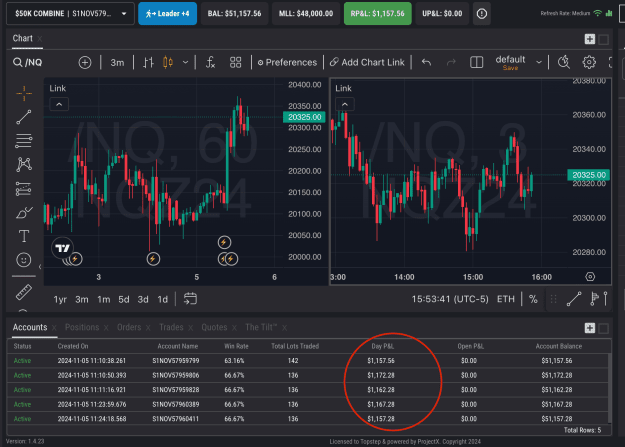Open the $50K COMBINE account dropdown
Image resolution: width=625 pixels, height=447 pixels.
pyautogui.click(x=71, y=14)
